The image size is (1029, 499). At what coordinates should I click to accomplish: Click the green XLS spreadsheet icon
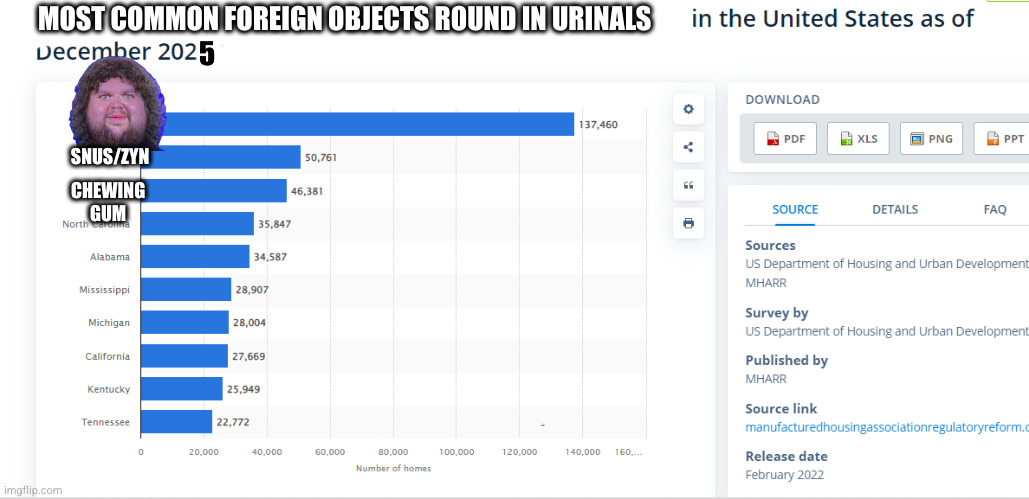tap(846, 139)
